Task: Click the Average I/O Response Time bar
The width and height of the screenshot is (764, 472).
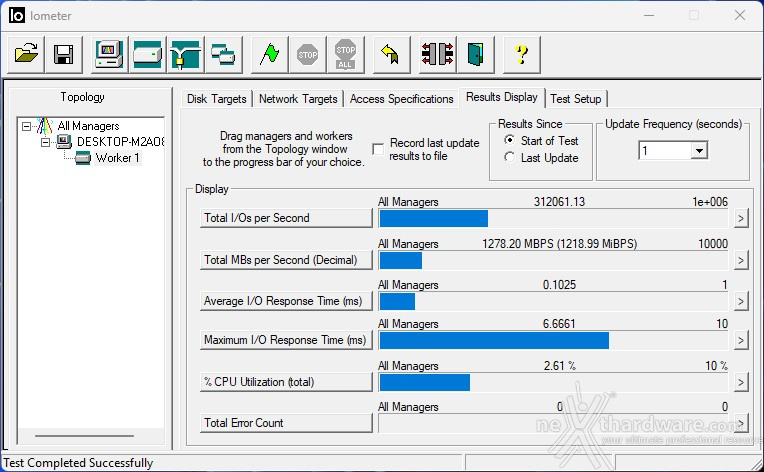Action: coord(553,302)
